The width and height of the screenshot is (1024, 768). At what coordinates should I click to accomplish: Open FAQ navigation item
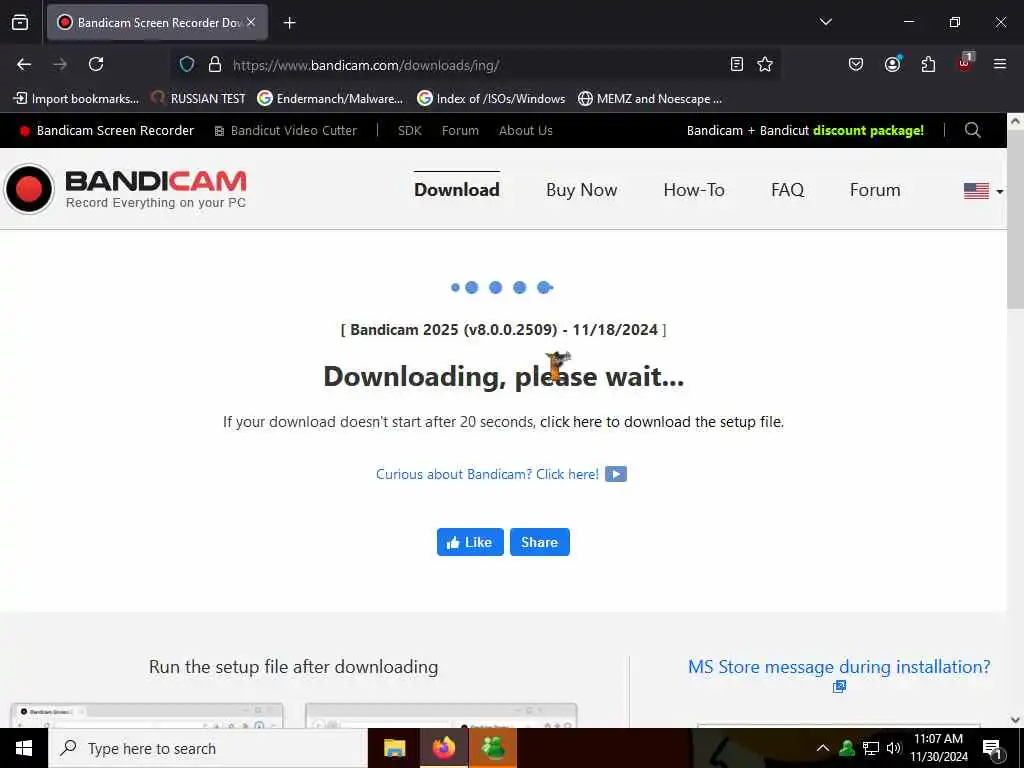pyautogui.click(x=787, y=190)
